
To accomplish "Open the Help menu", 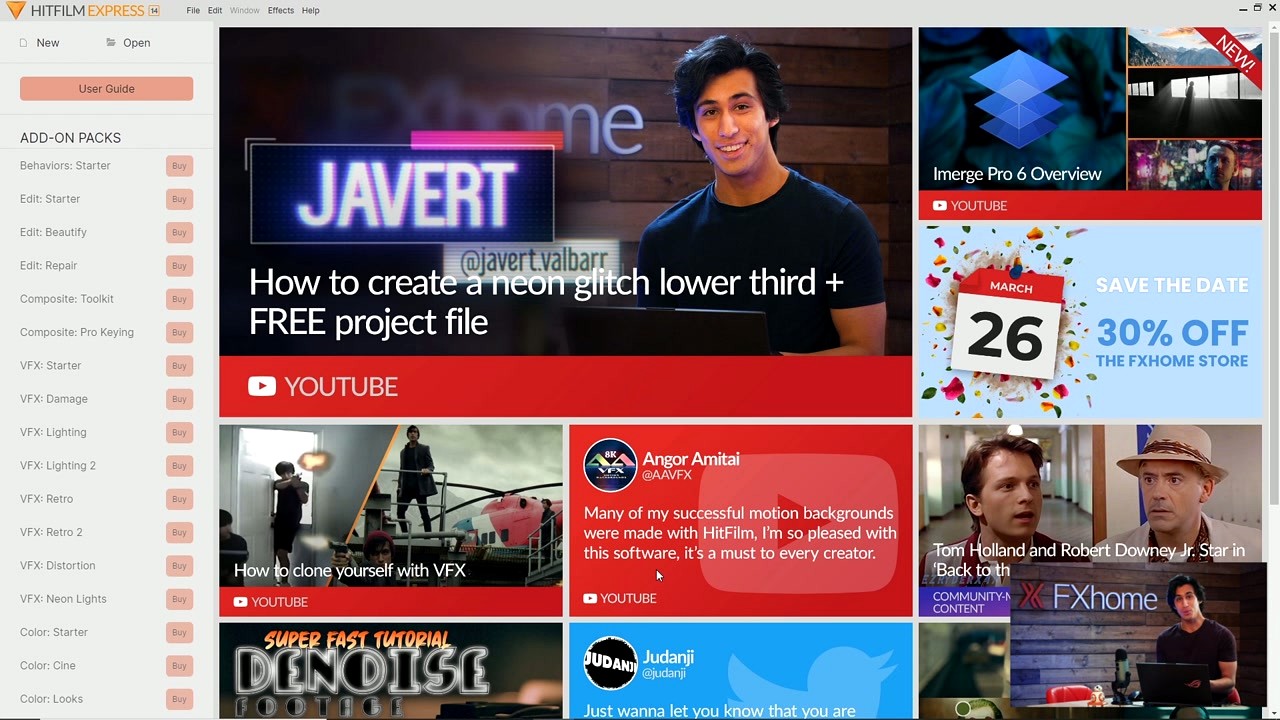I will [x=311, y=10].
